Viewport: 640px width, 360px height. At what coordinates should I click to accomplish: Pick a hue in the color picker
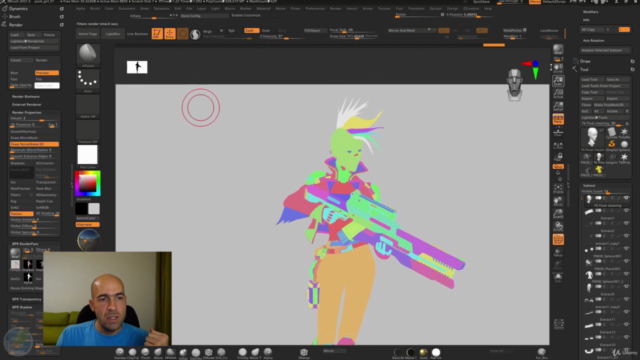pyautogui.click(x=87, y=183)
